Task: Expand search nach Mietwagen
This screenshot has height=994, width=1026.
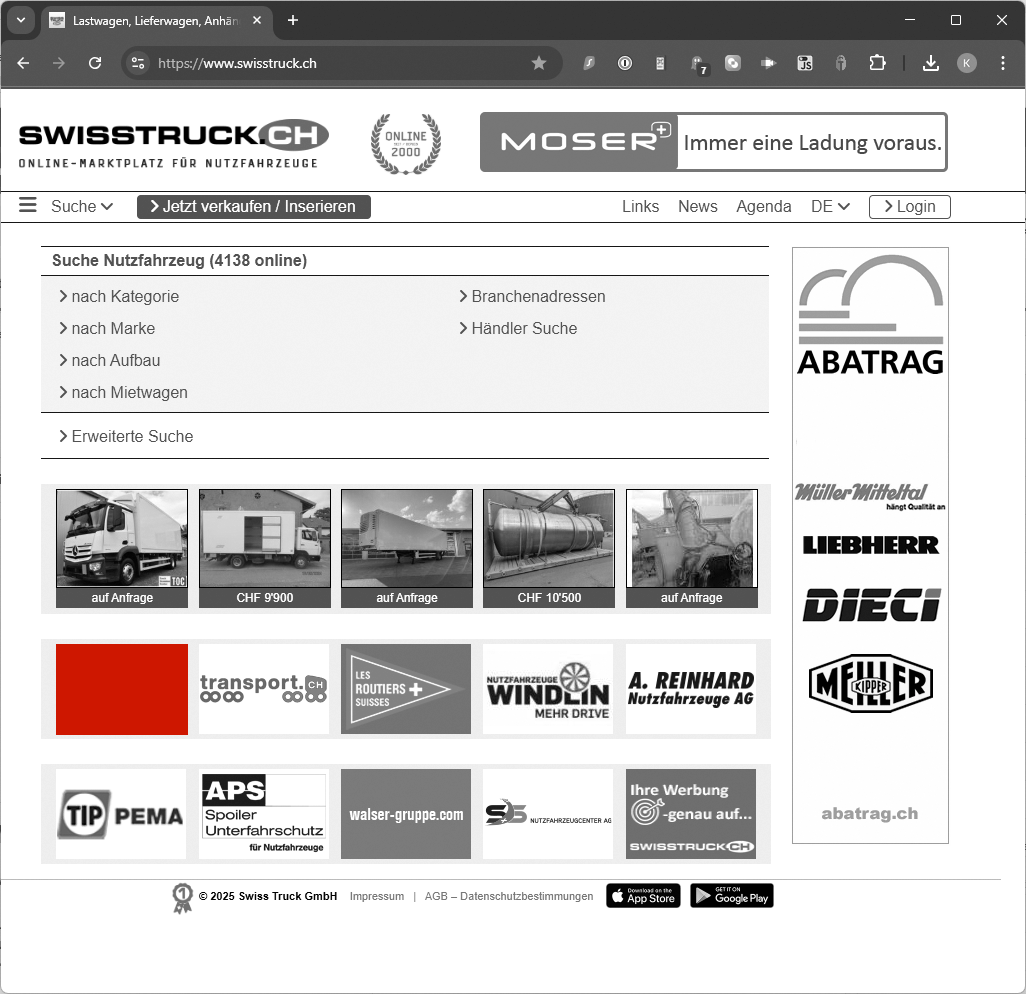Action: [123, 393]
